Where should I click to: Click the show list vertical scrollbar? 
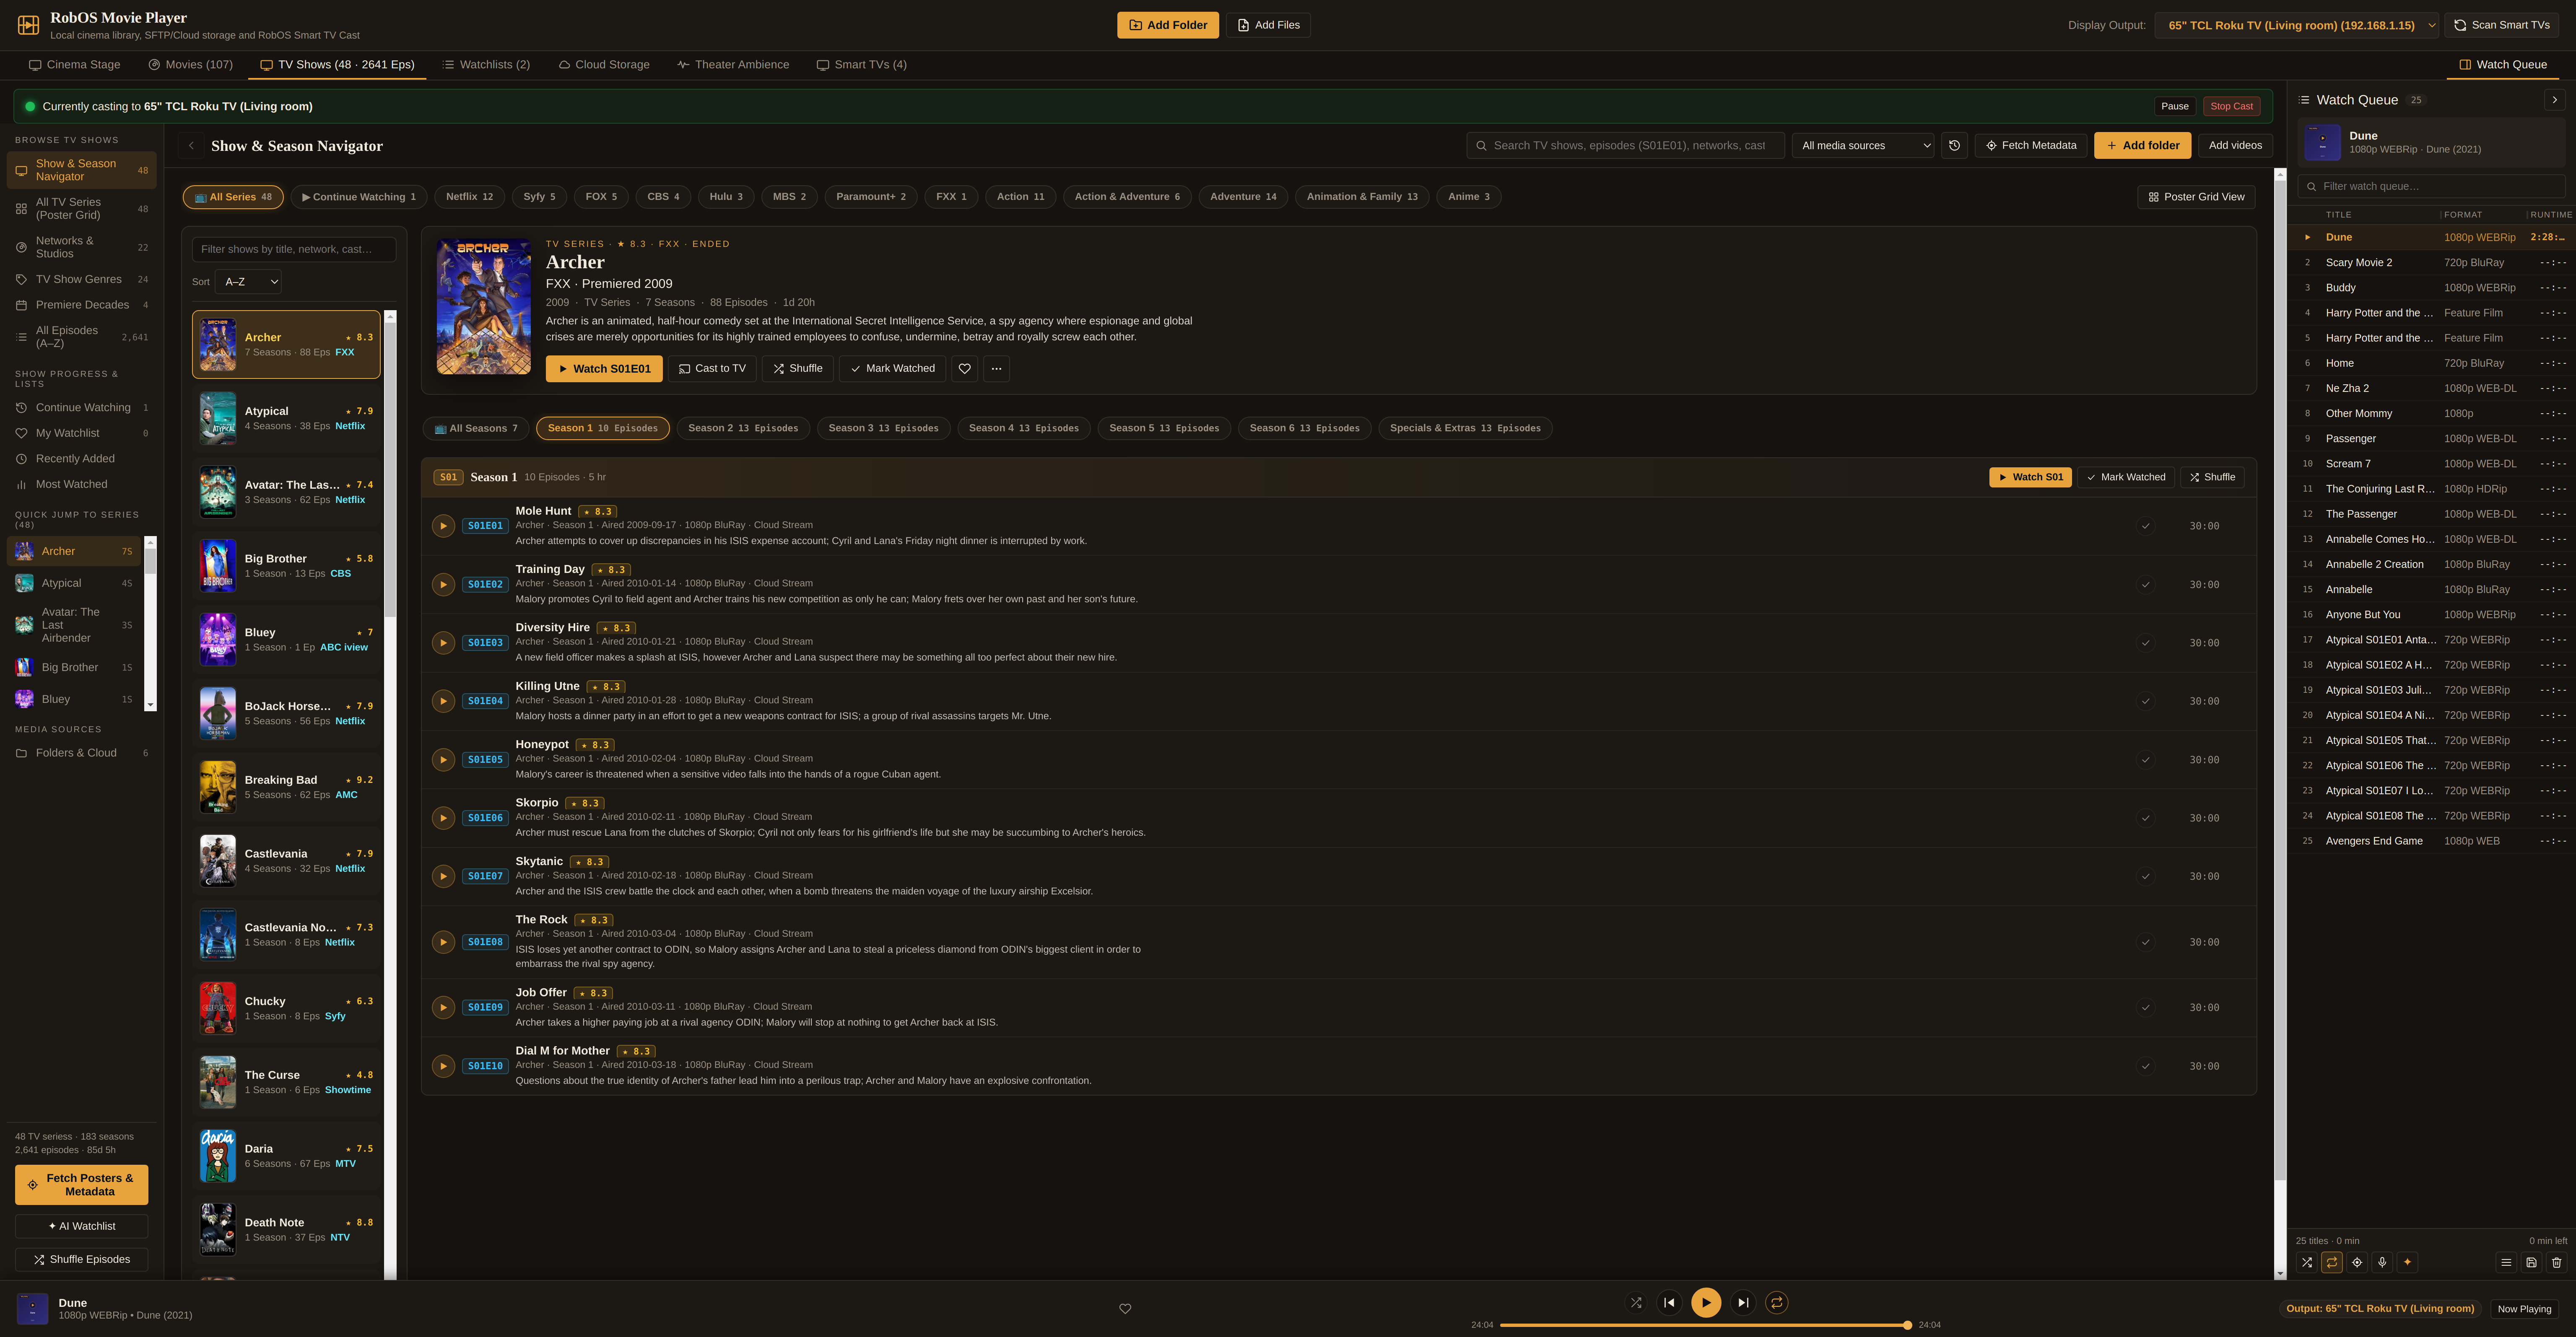(390, 795)
